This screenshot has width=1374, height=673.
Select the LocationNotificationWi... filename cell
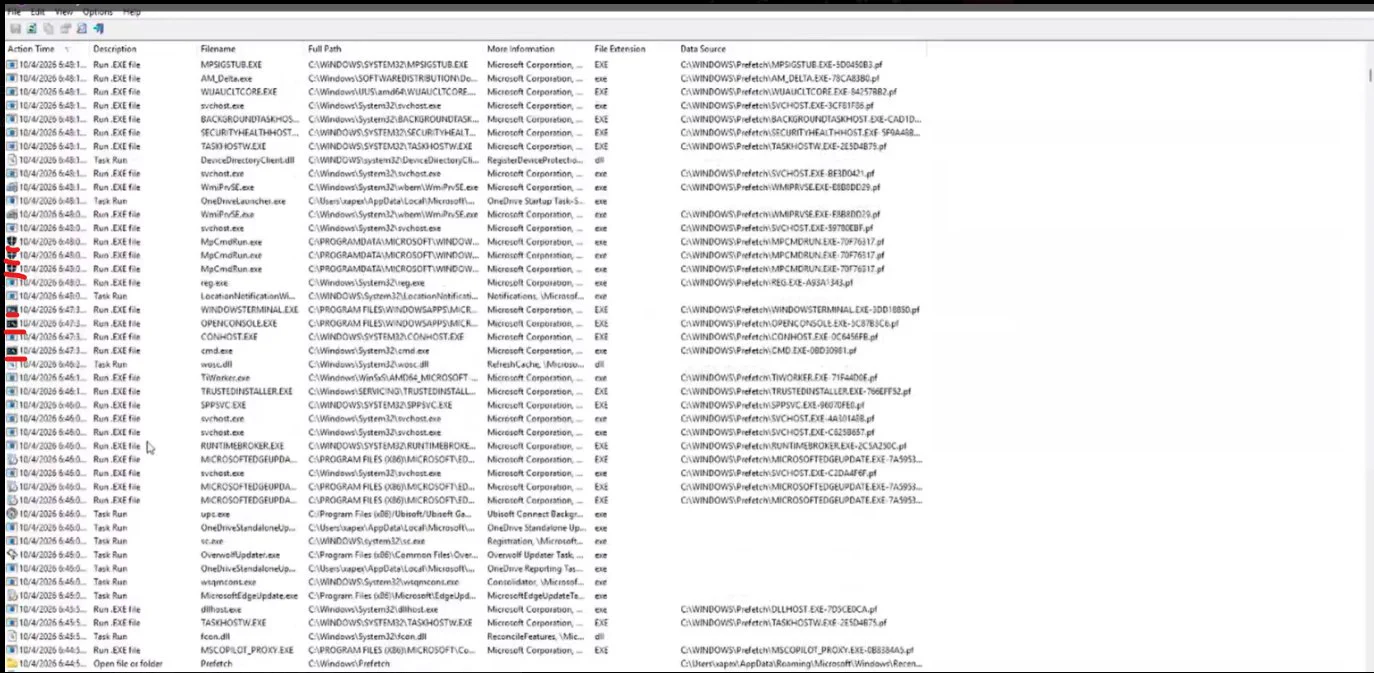(248, 296)
